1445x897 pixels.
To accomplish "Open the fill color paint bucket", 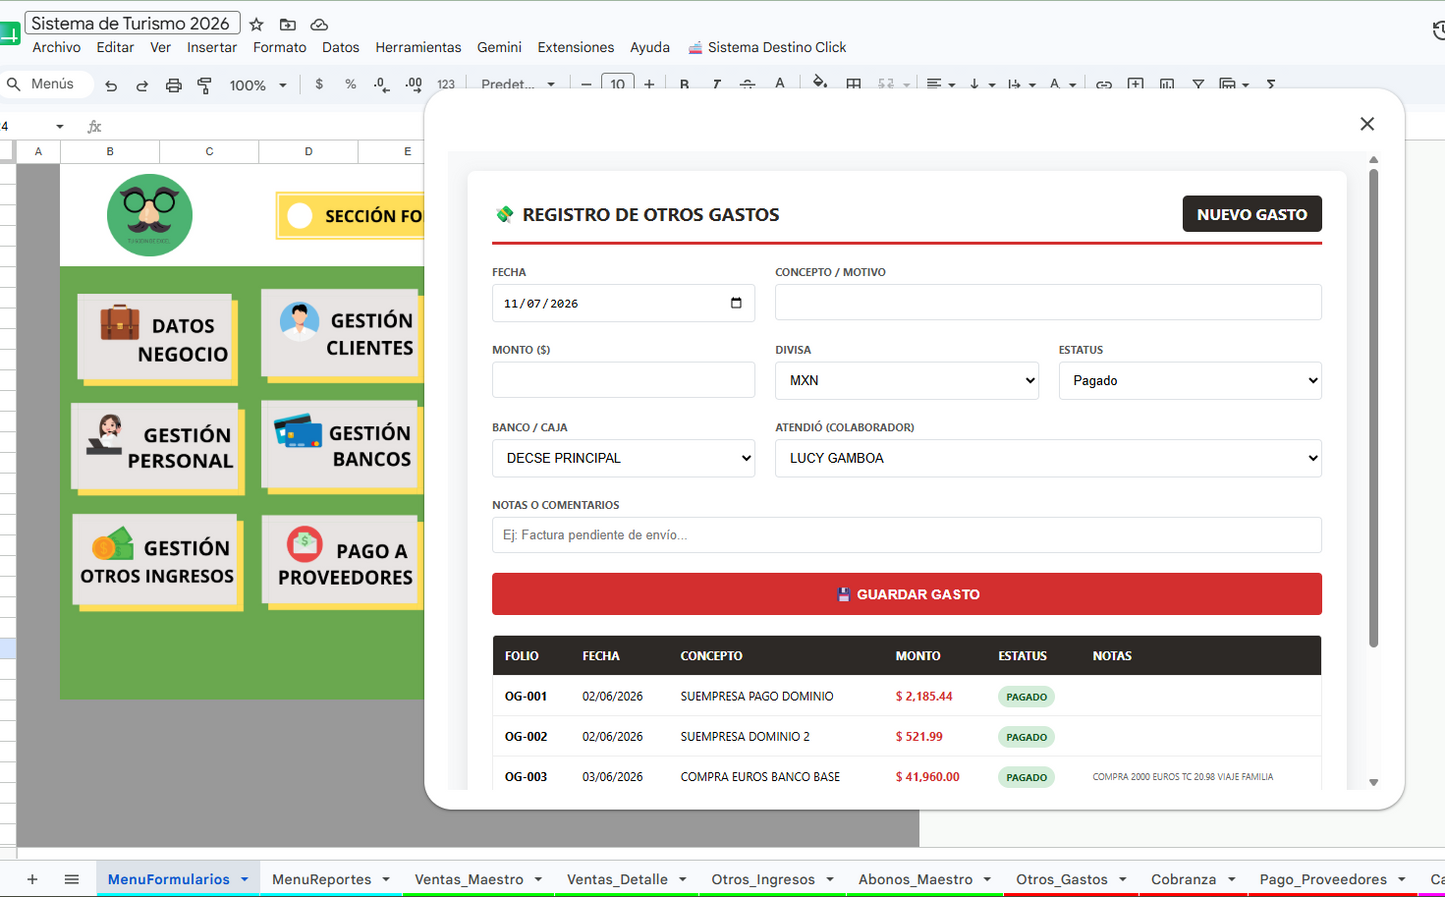I will pyautogui.click(x=820, y=84).
